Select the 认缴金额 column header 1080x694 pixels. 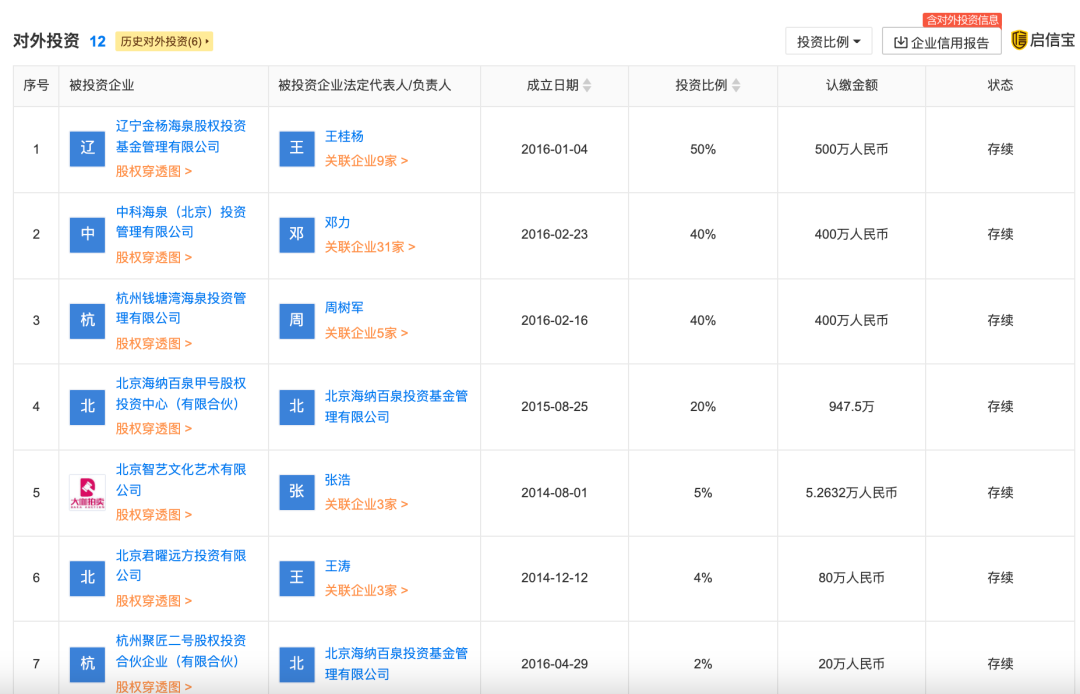click(x=851, y=85)
